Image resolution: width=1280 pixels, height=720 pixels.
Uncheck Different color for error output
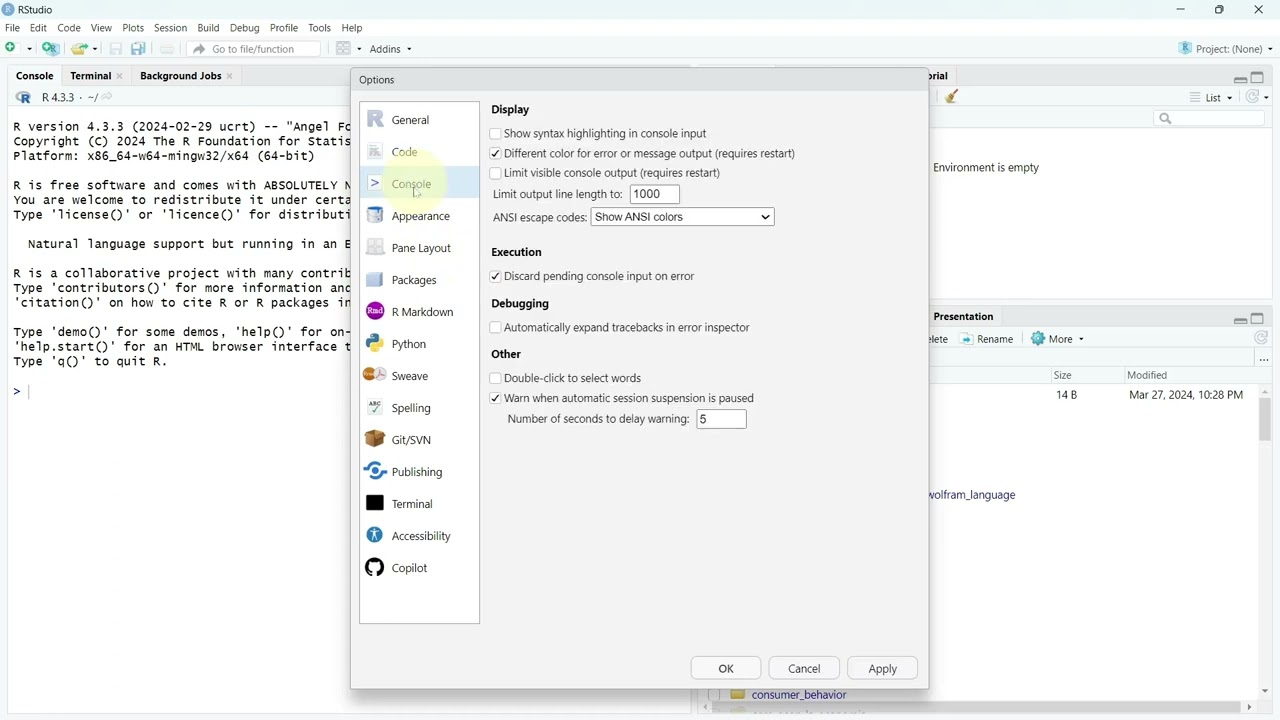495,154
